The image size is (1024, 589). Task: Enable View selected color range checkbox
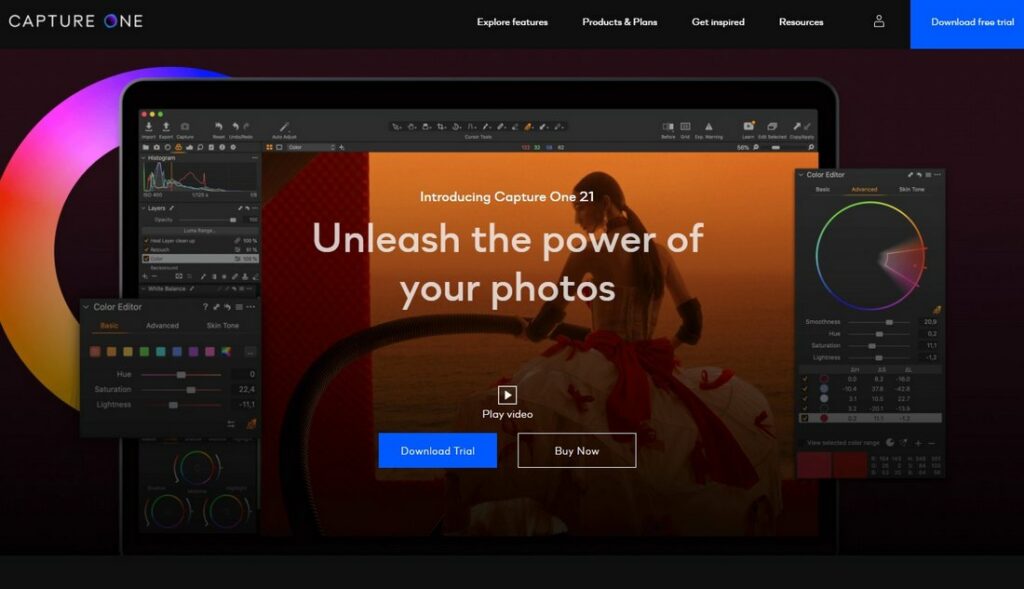click(x=803, y=443)
